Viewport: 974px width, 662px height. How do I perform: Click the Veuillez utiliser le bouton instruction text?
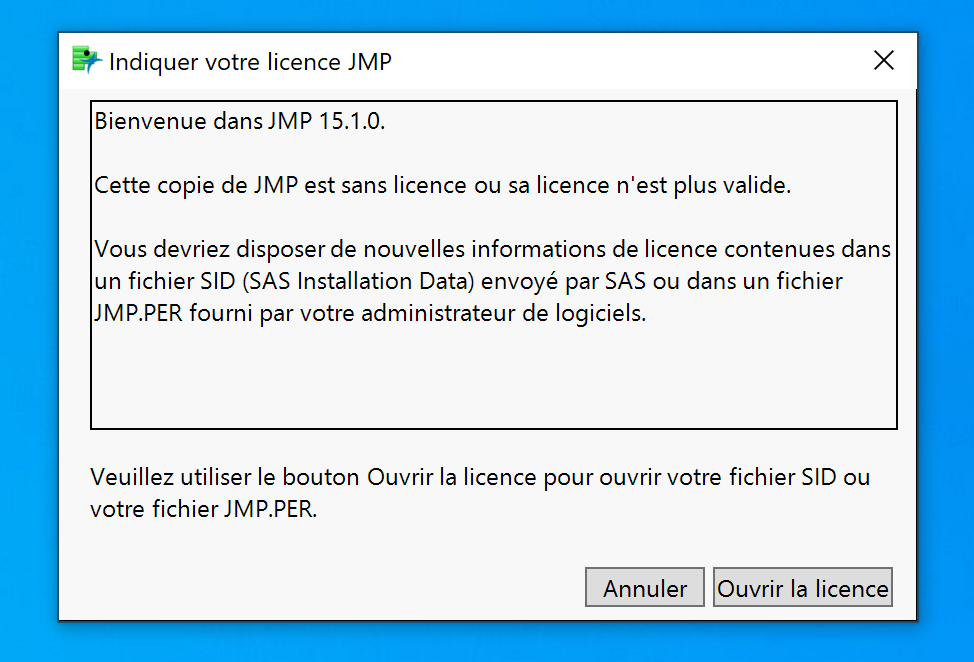tap(480, 477)
